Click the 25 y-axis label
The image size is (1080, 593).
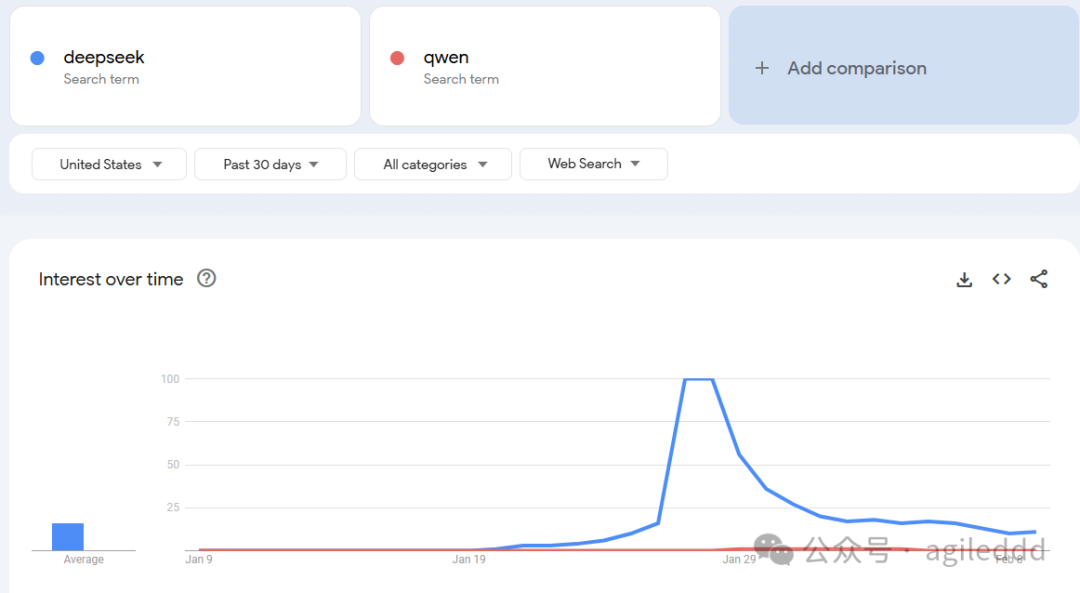[x=173, y=508]
